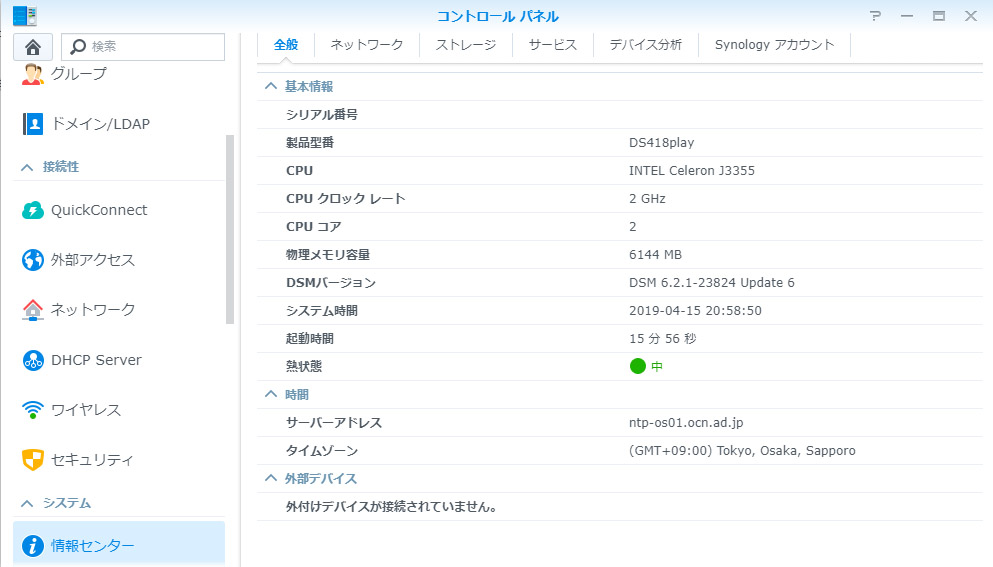993x567 pixels.
Task: Select the DHCP Server sidebar label
Action: [96, 360]
